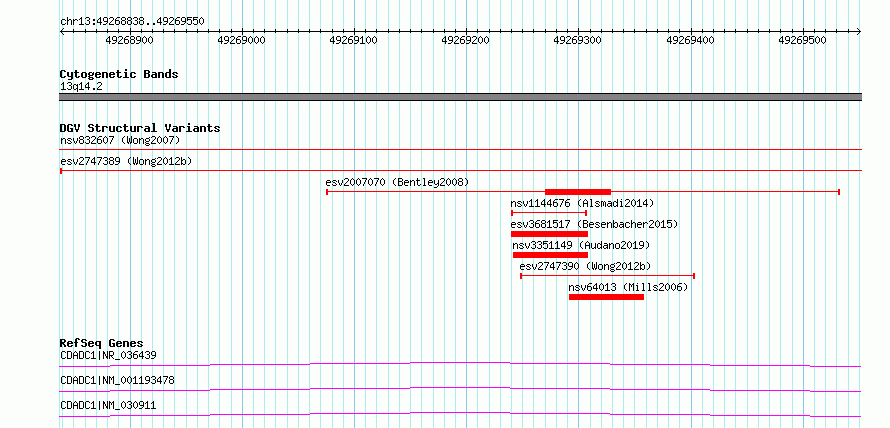This screenshot has height=428, width=890.
Task: Click the DGV Structural Variants track title
Action: 140,128
